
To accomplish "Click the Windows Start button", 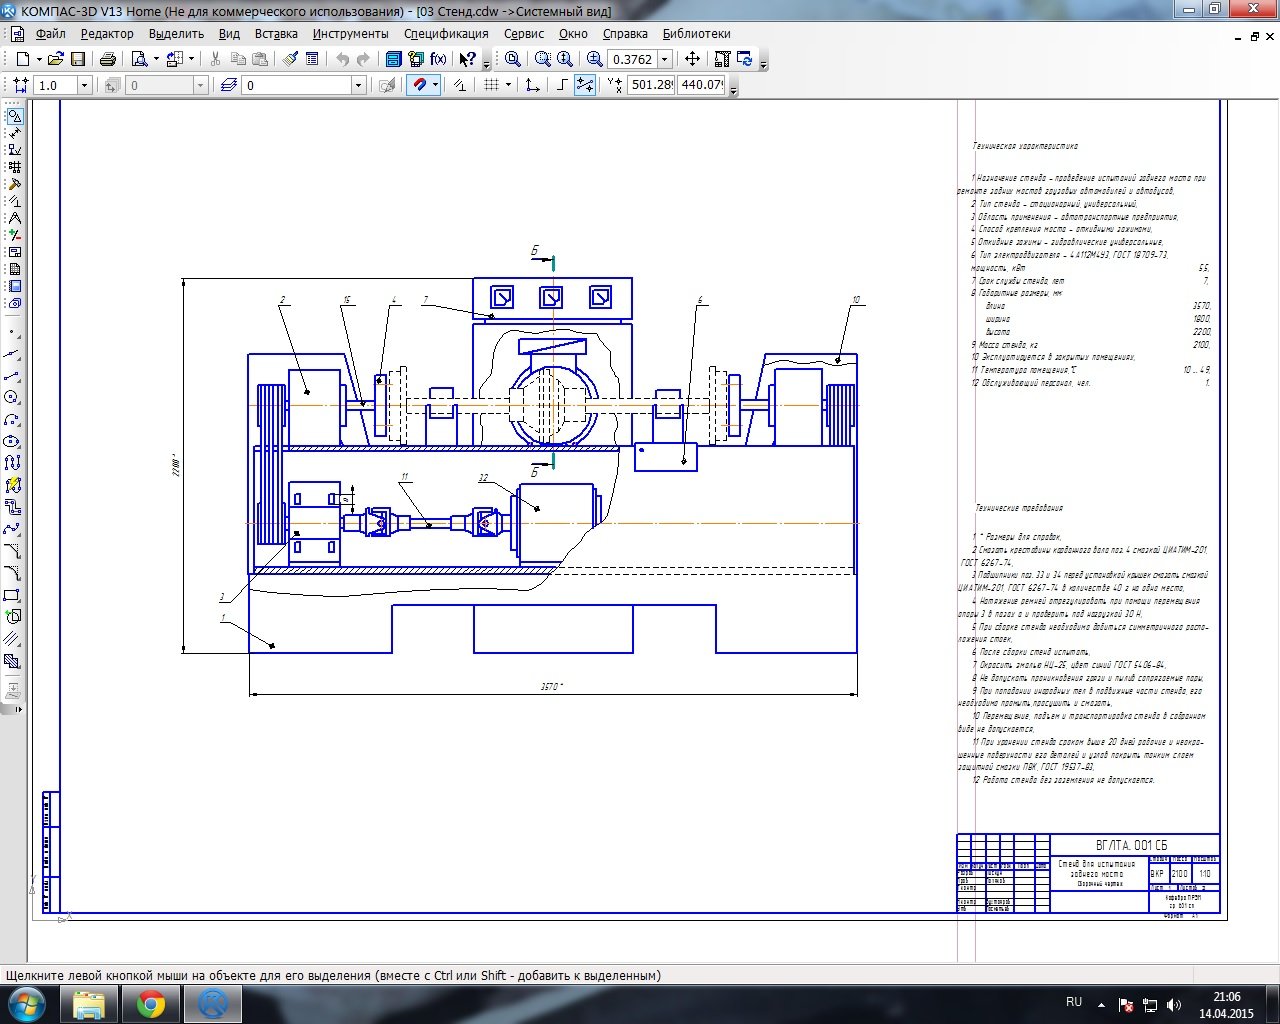I will 26,1003.
